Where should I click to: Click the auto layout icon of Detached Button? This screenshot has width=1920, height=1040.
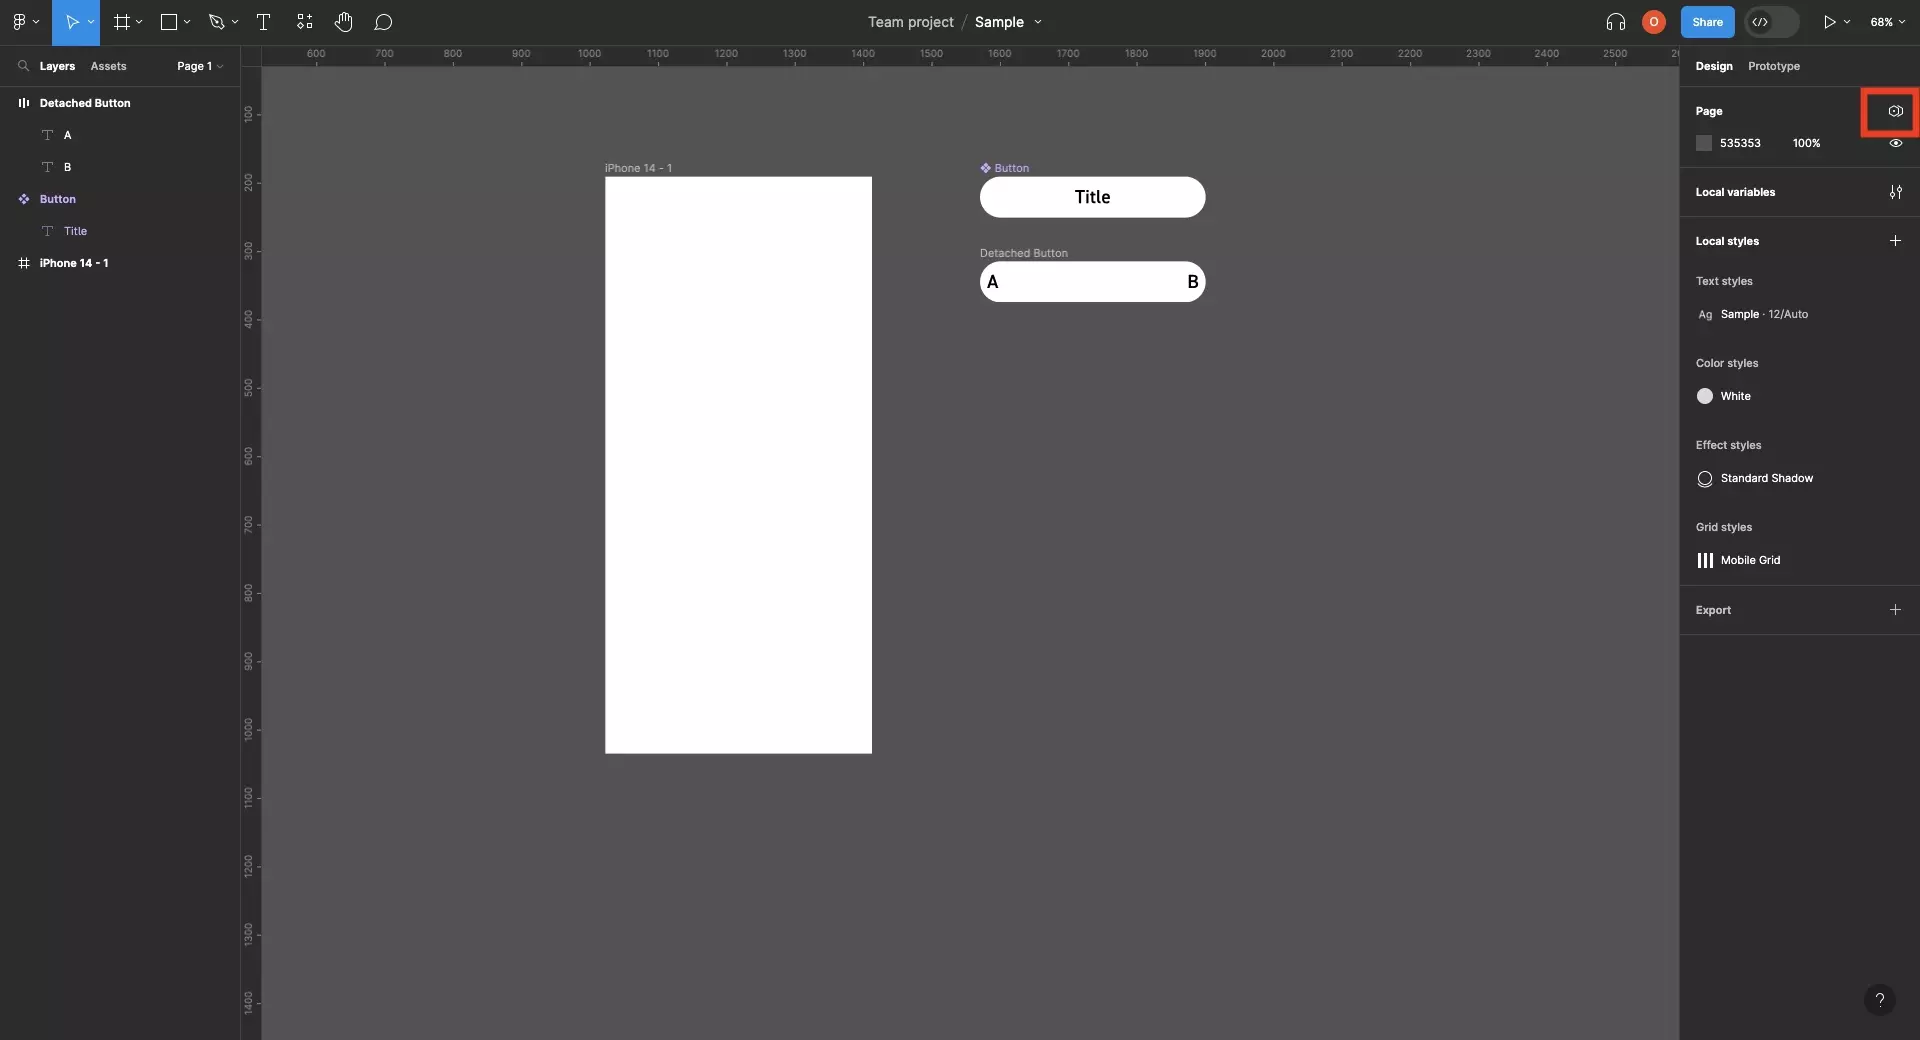24,103
